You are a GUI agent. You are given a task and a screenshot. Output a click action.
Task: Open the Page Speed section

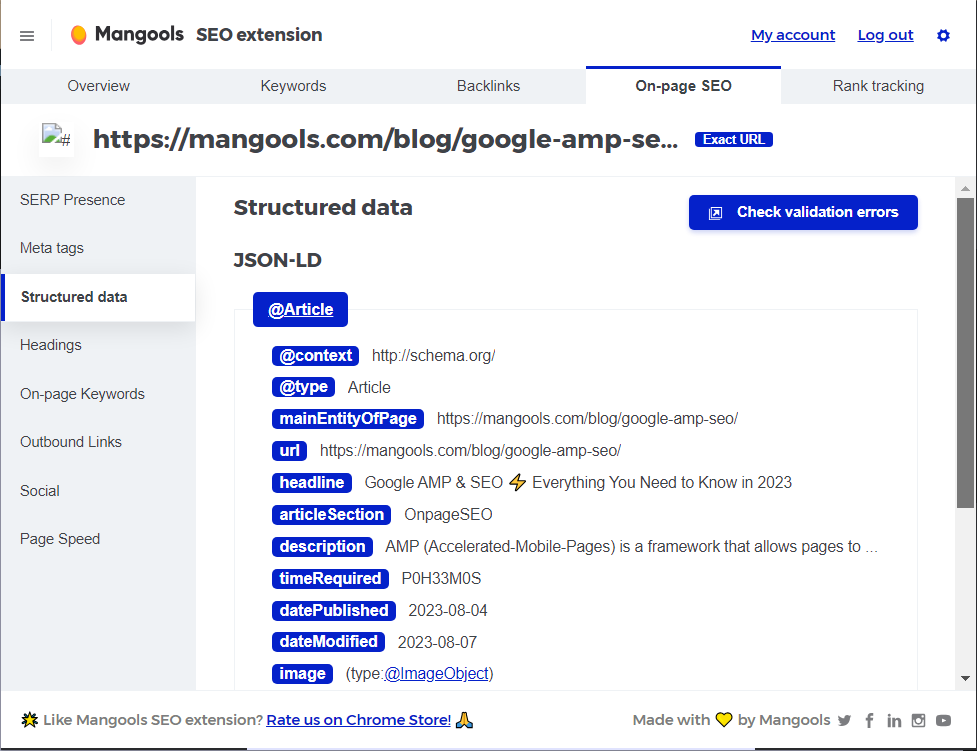click(59, 538)
